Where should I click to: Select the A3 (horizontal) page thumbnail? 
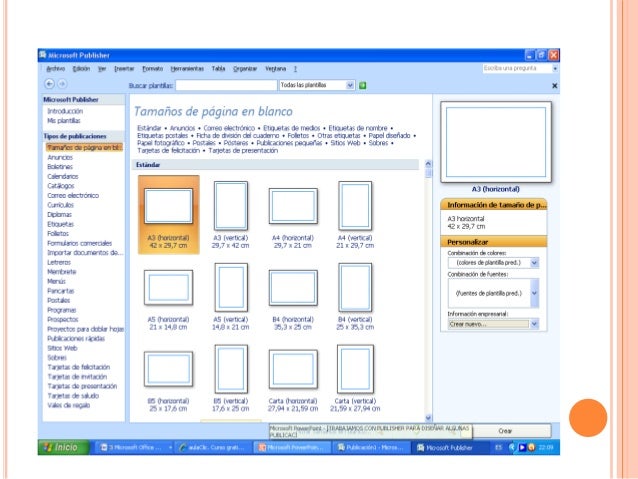168,206
